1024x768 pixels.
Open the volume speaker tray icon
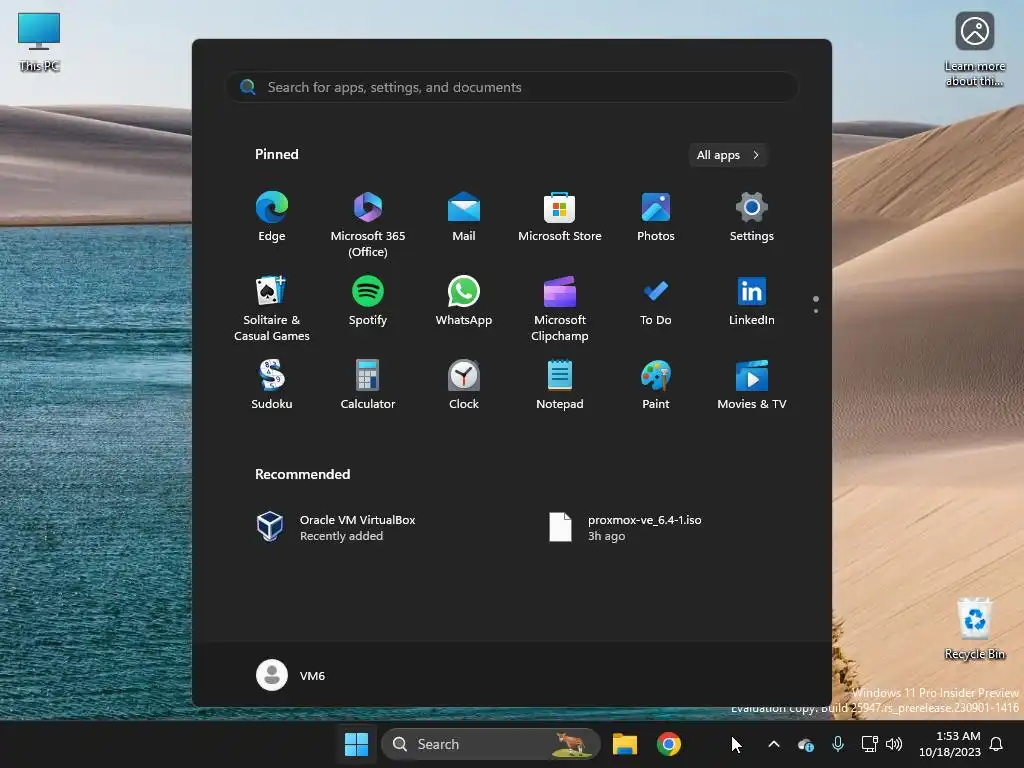point(894,744)
